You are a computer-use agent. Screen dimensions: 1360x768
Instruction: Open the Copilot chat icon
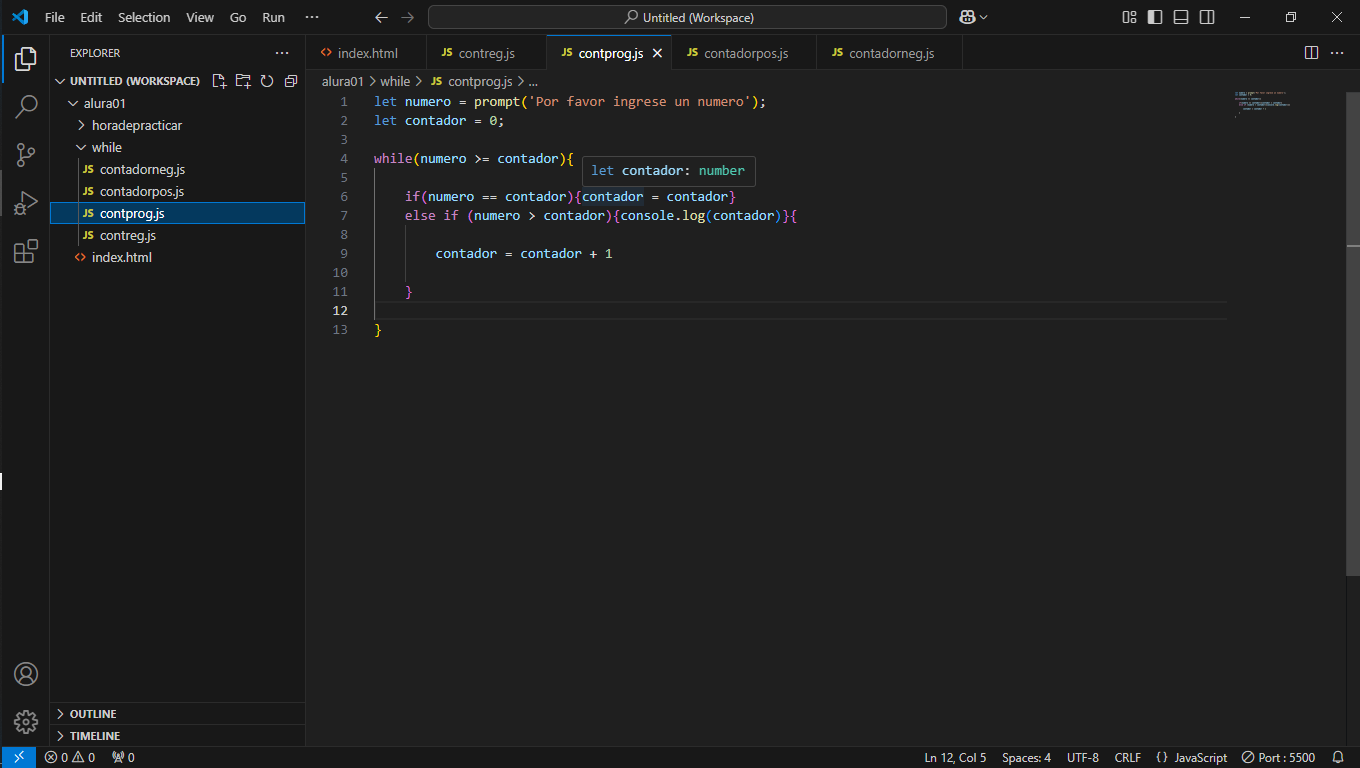click(967, 17)
